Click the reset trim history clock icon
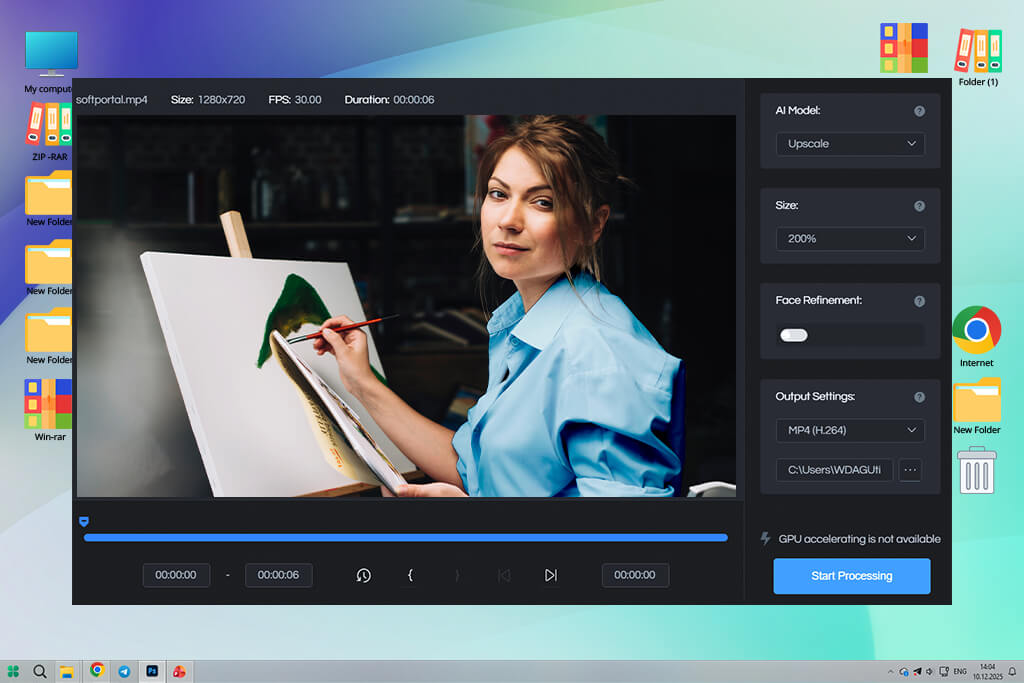Screen dimensions: 1024x683 [363, 575]
